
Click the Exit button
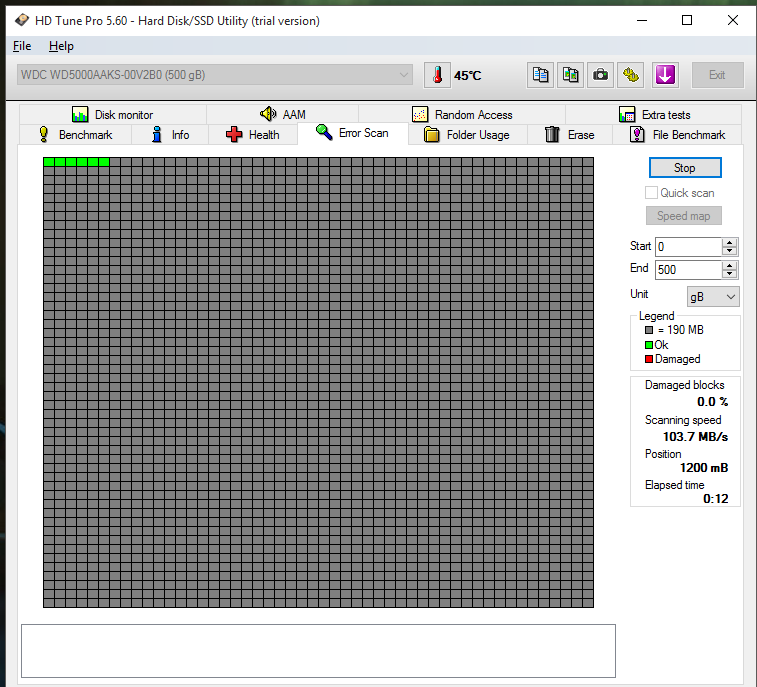tap(717, 75)
